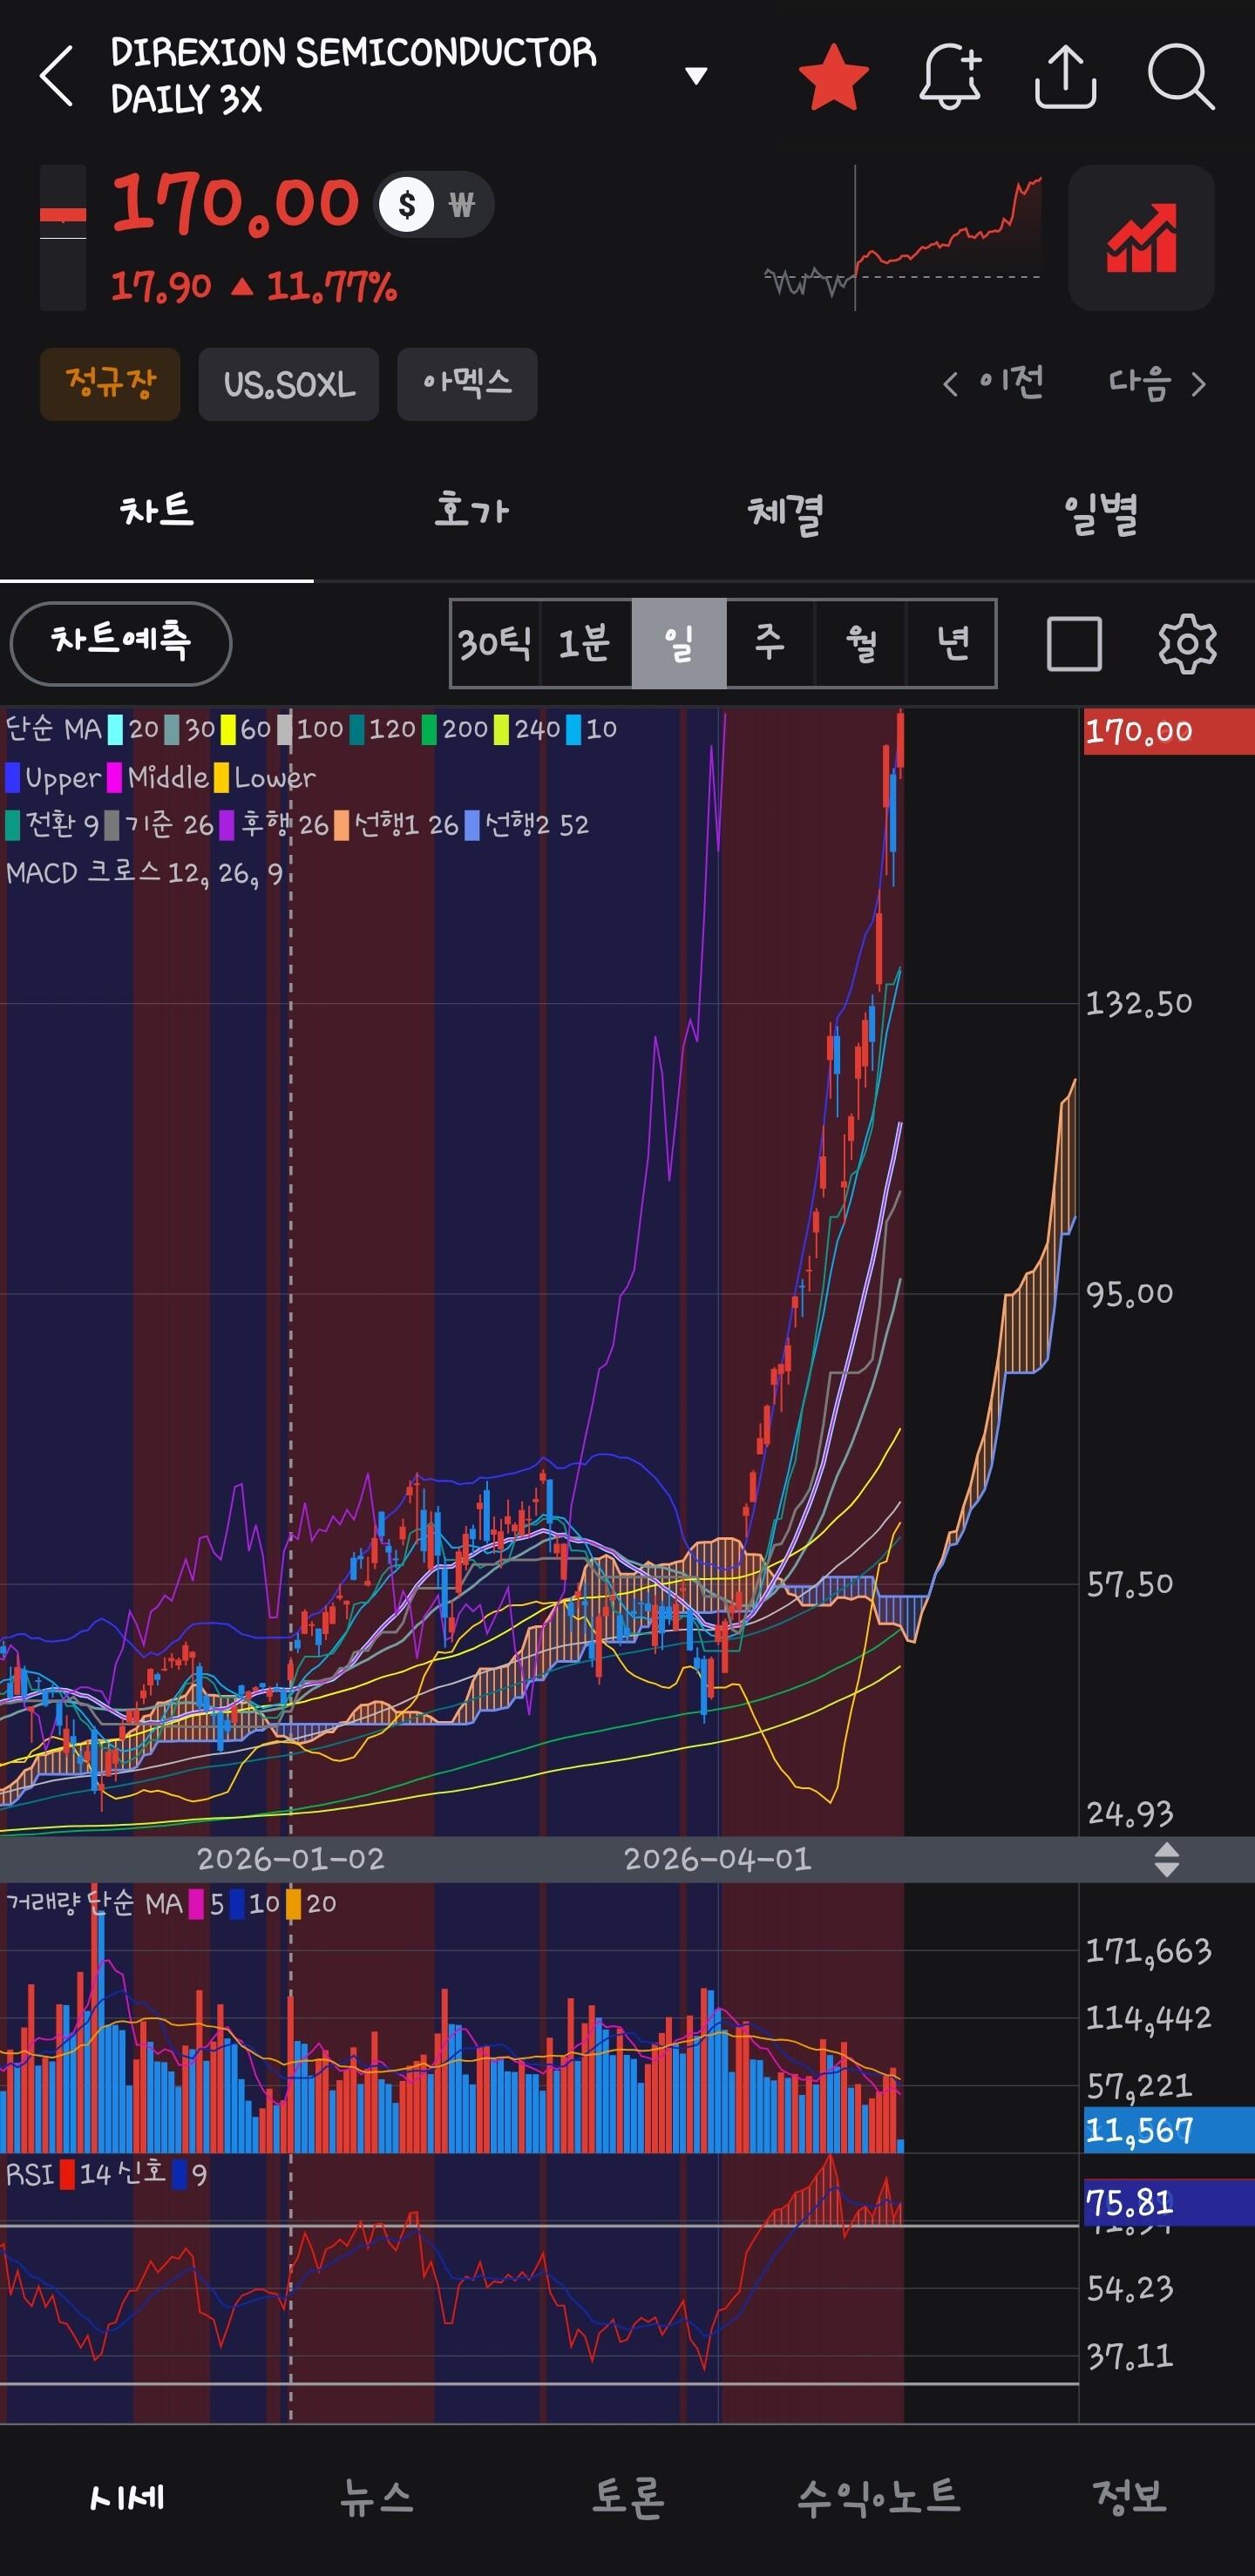Tap the share upload icon
This screenshot has width=1255, height=2576.
coord(1065,76)
